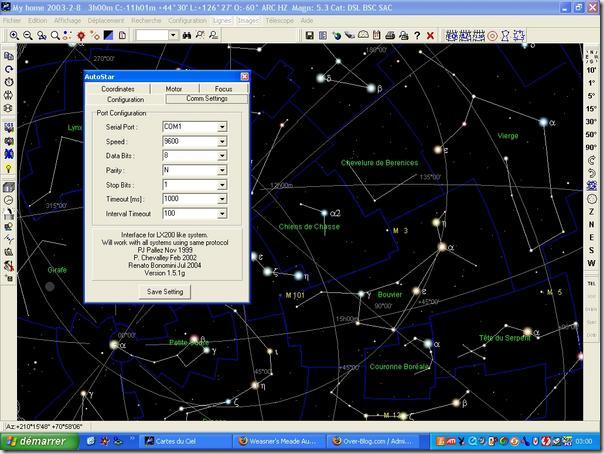Close the AutoStar dialog
This screenshot has height=454, width=604.
click(x=244, y=77)
